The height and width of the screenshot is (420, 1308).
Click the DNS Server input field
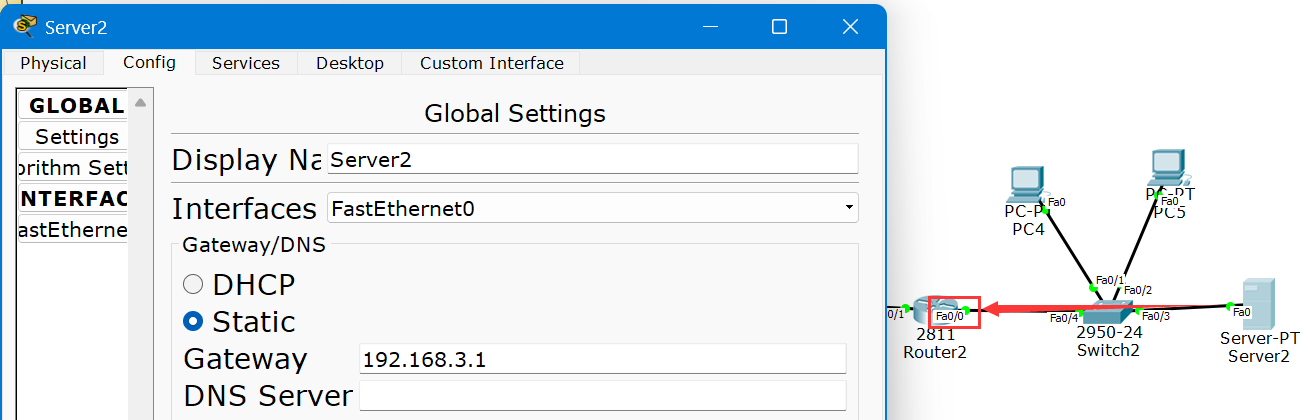[x=602, y=396]
